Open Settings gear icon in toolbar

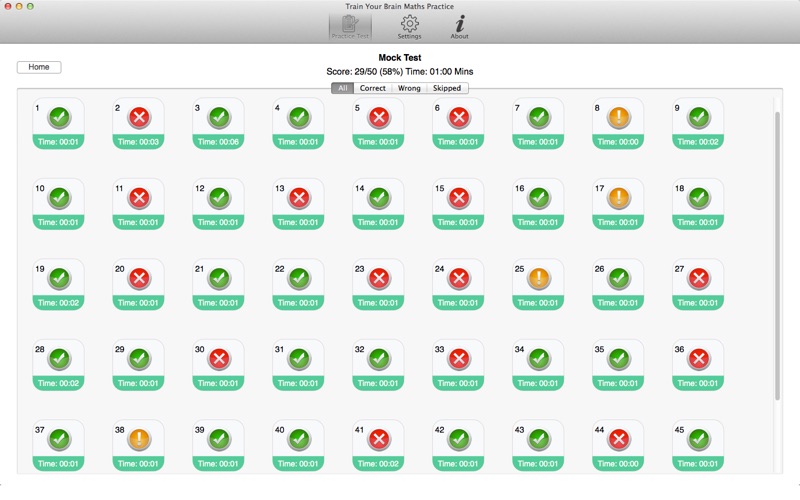[x=409, y=27]
